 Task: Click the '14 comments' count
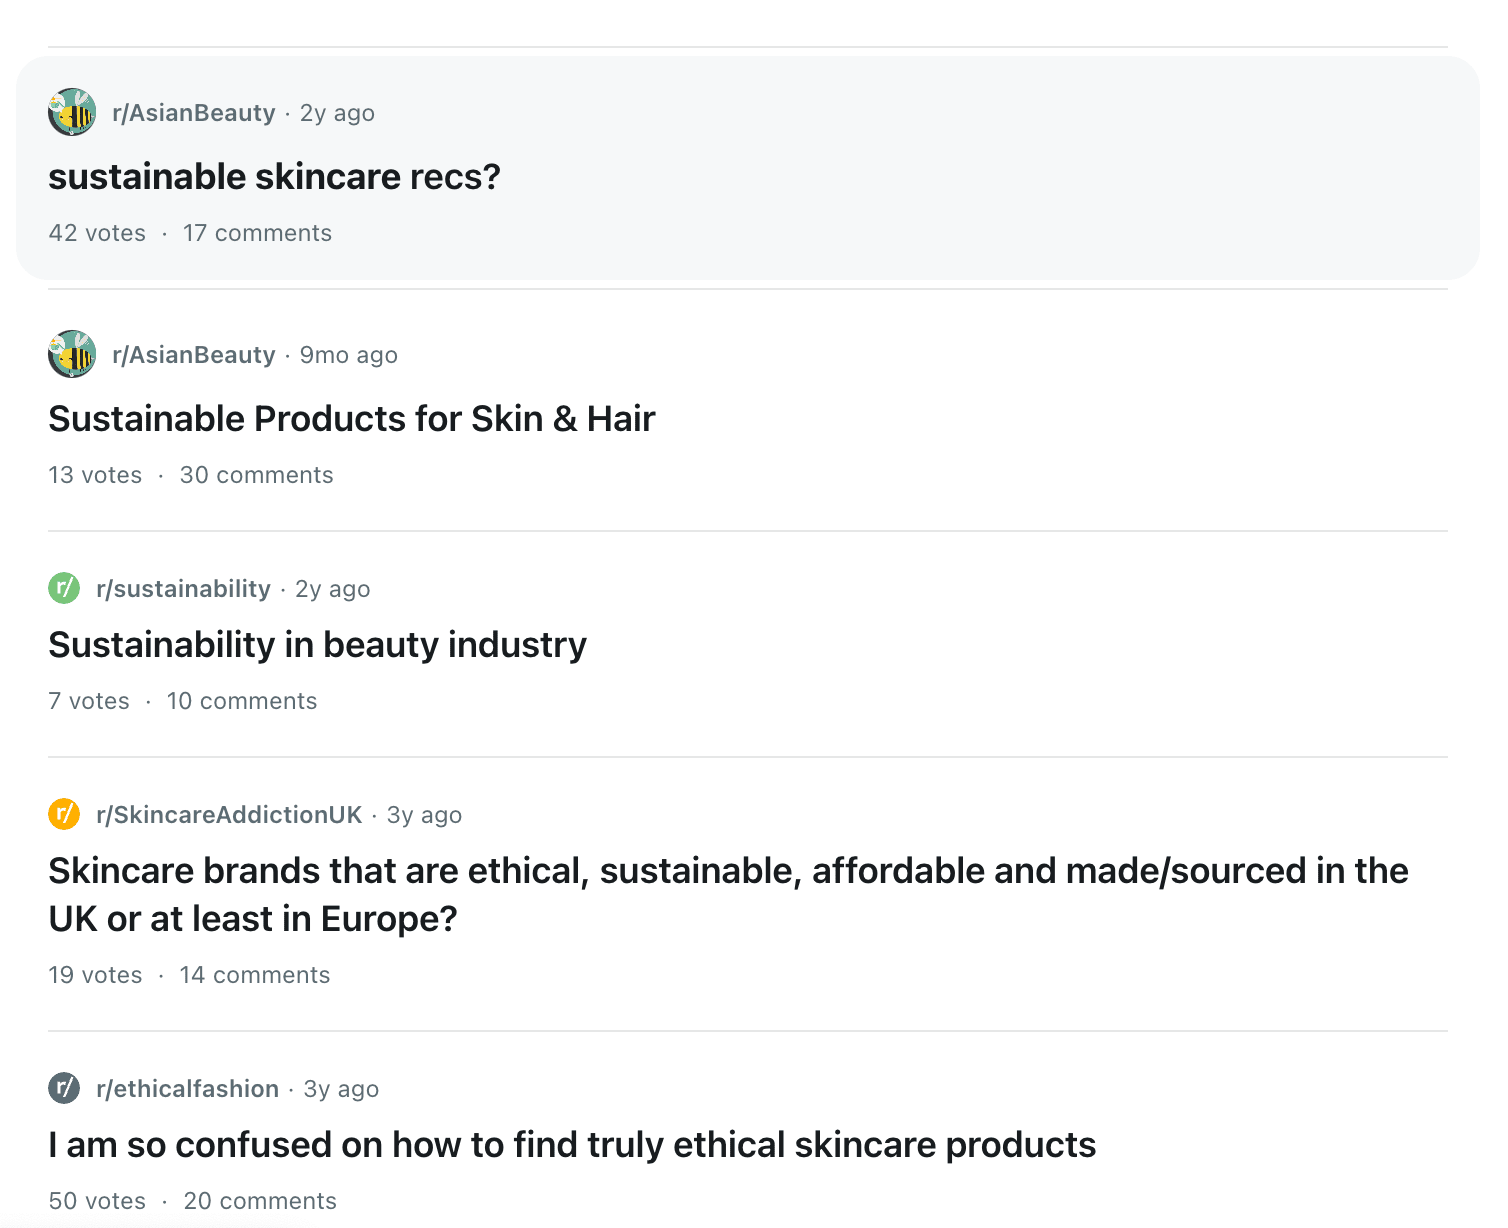[x=254, y=975]
